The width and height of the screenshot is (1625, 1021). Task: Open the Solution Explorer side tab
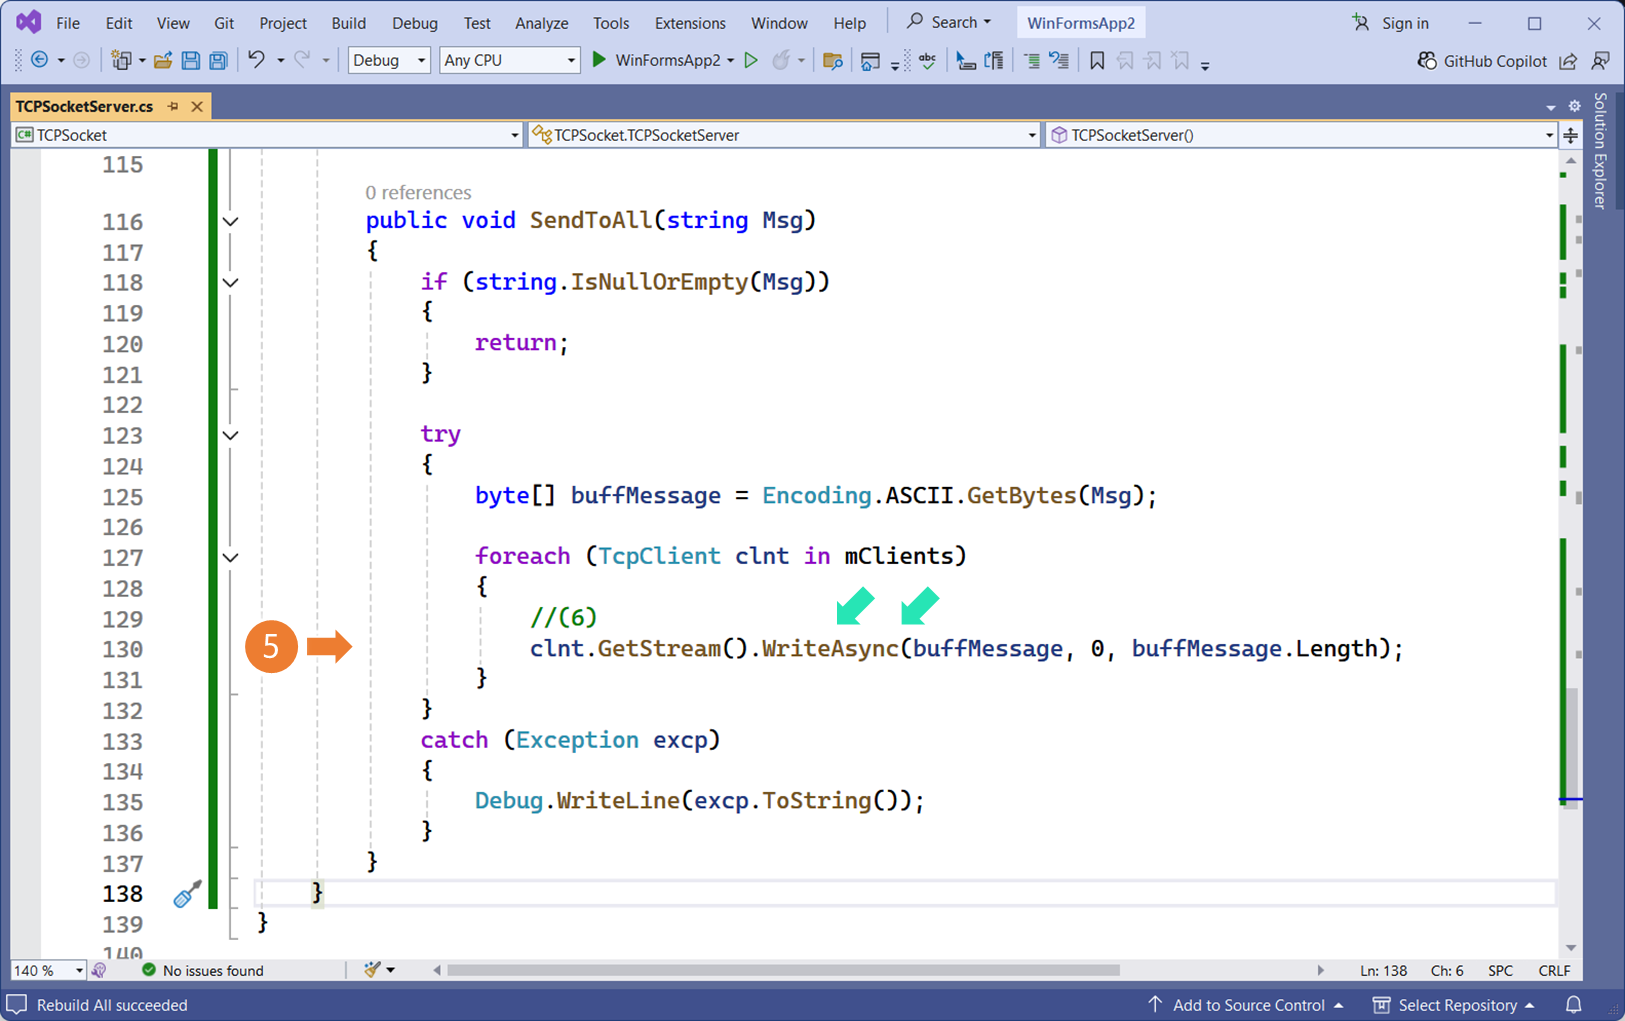(1600, 150)
